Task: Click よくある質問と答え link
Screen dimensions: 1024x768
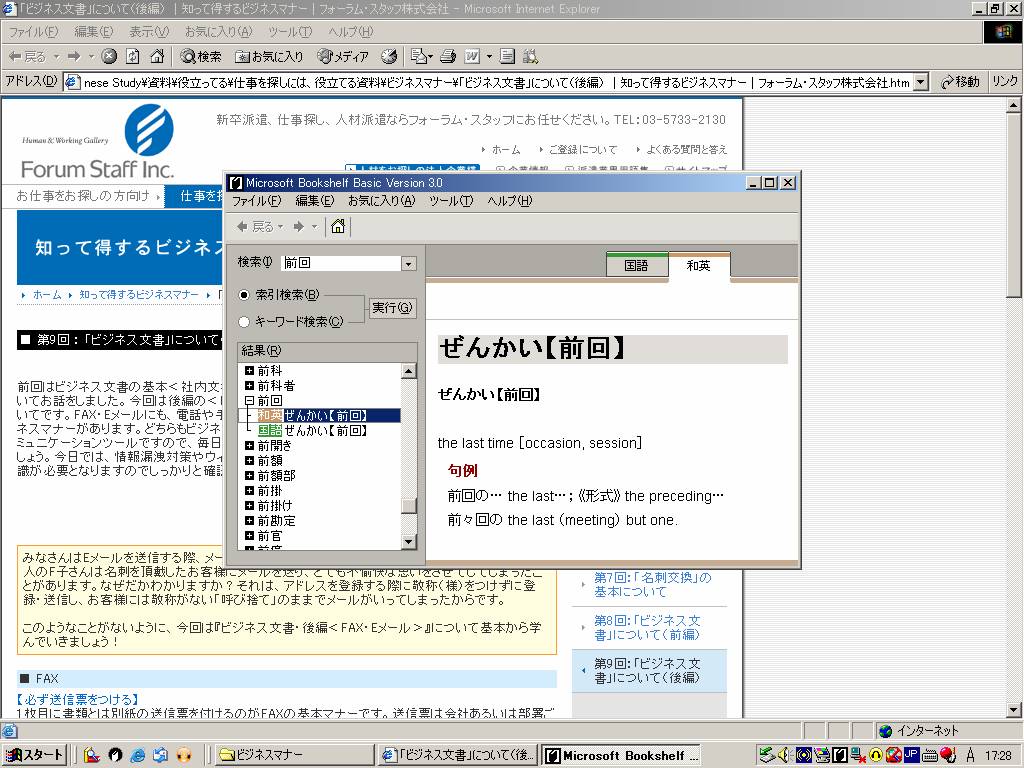Action: click(687, 150)
